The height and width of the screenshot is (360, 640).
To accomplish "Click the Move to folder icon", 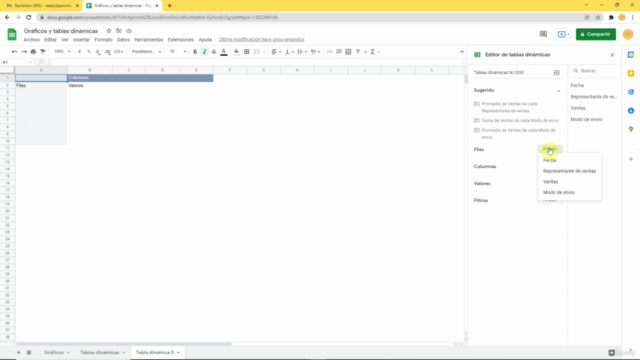I will 119,31.
